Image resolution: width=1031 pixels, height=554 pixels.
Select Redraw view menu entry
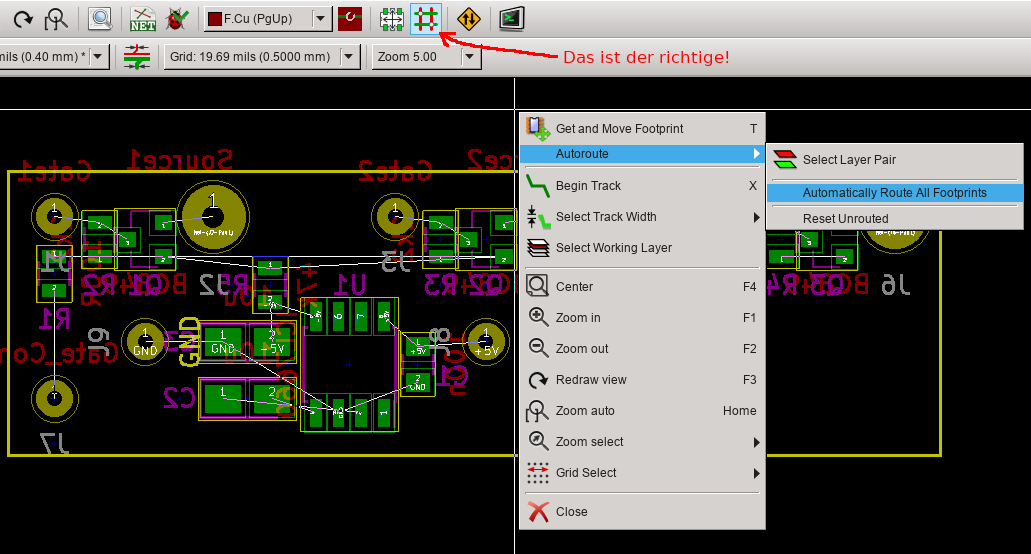pos(642,380)
